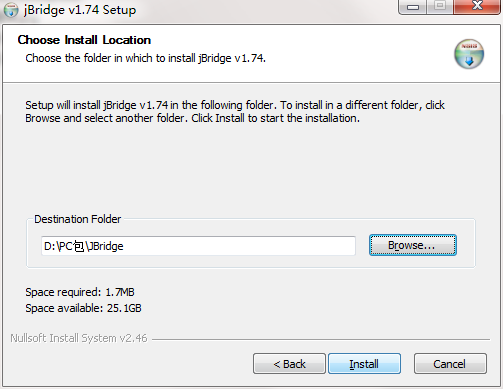The height and width of the screenshot is (389, 503).
Task: Click the jBridge setup title bar icon
Action: point(11,10)
